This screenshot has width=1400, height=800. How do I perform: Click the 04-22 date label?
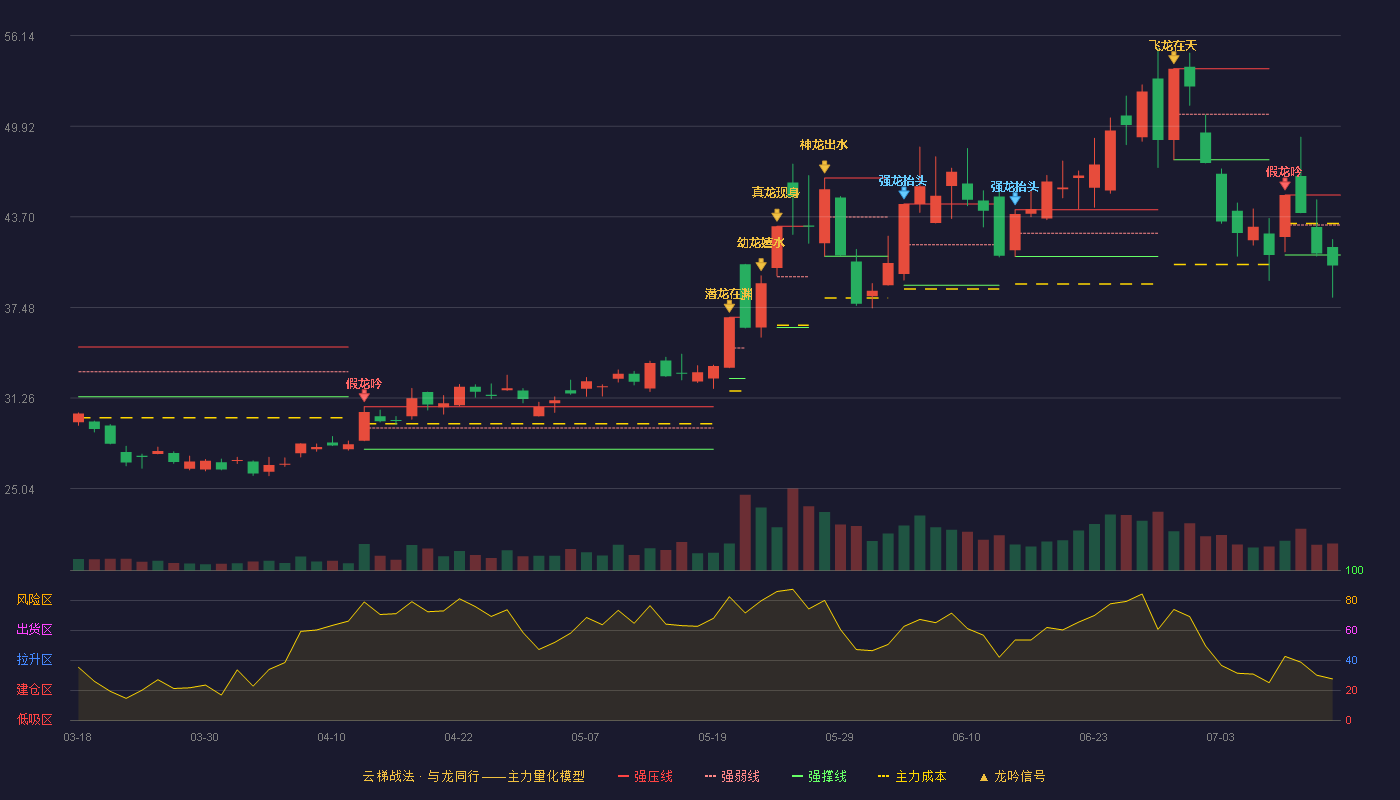point(458,737)
